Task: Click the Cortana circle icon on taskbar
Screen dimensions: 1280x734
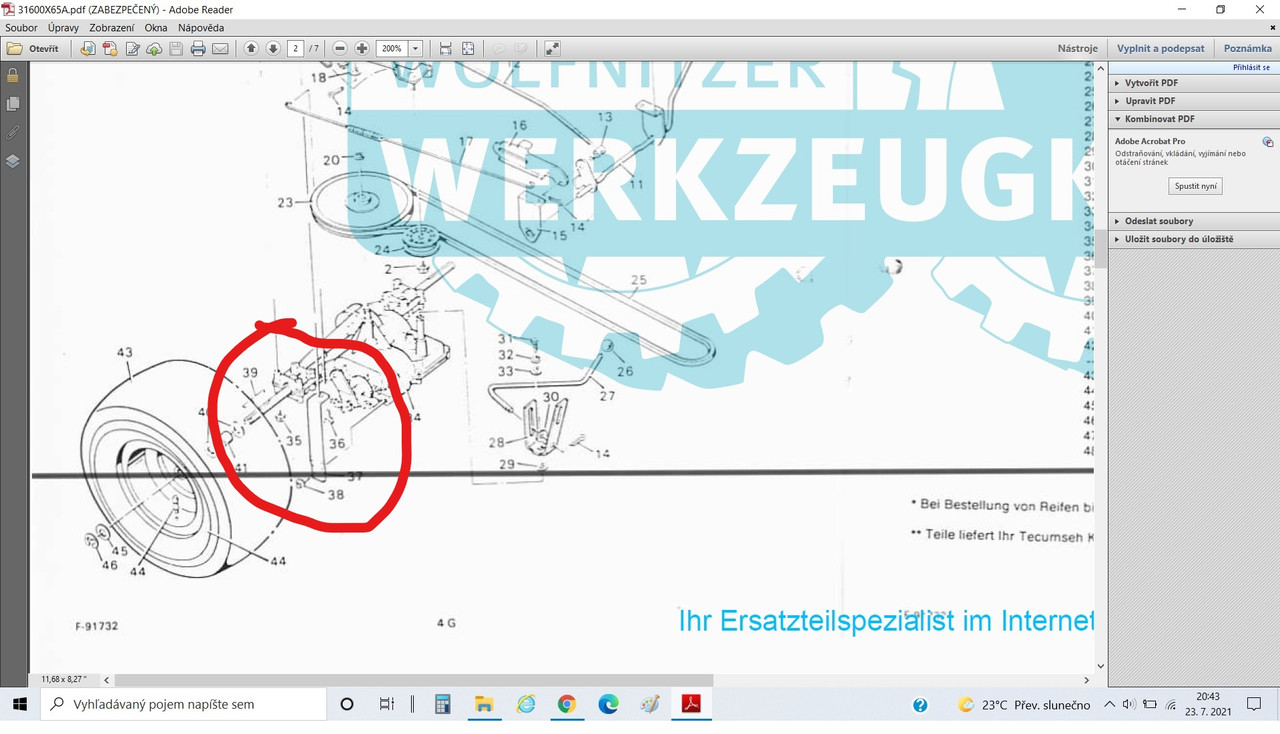Action: click(x=347, y=704)
